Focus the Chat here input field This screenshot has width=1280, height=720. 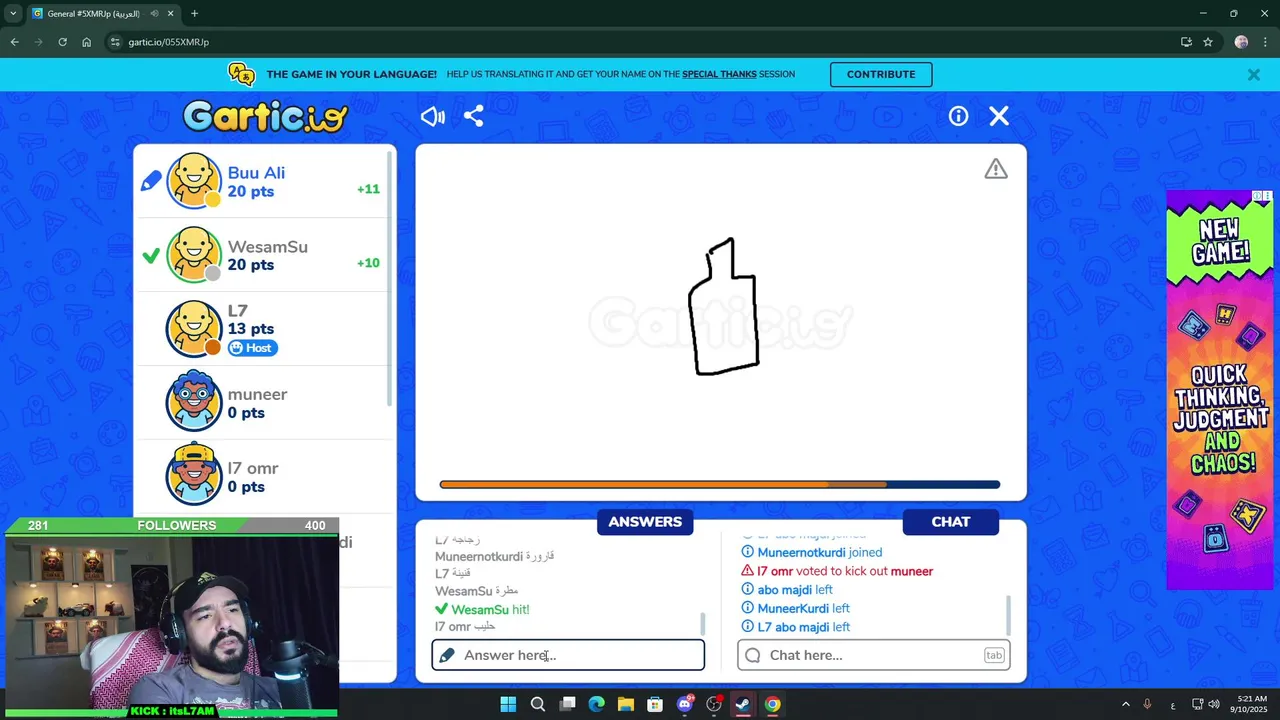874,655
